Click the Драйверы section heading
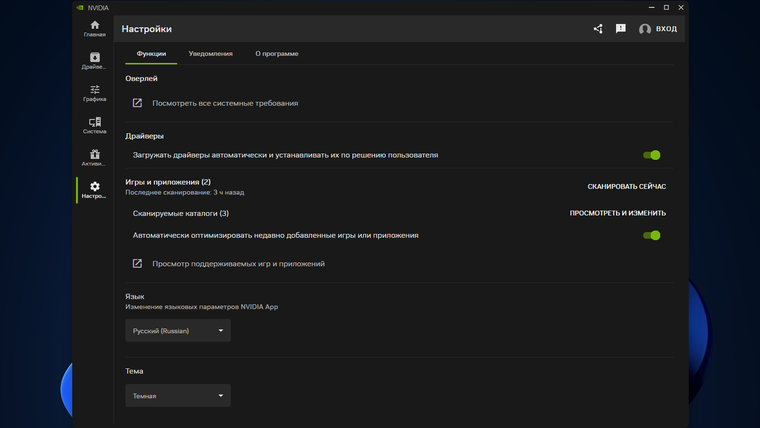Image resolution: width=760 pixels, height=428 pixels. (x=144, y=136)
